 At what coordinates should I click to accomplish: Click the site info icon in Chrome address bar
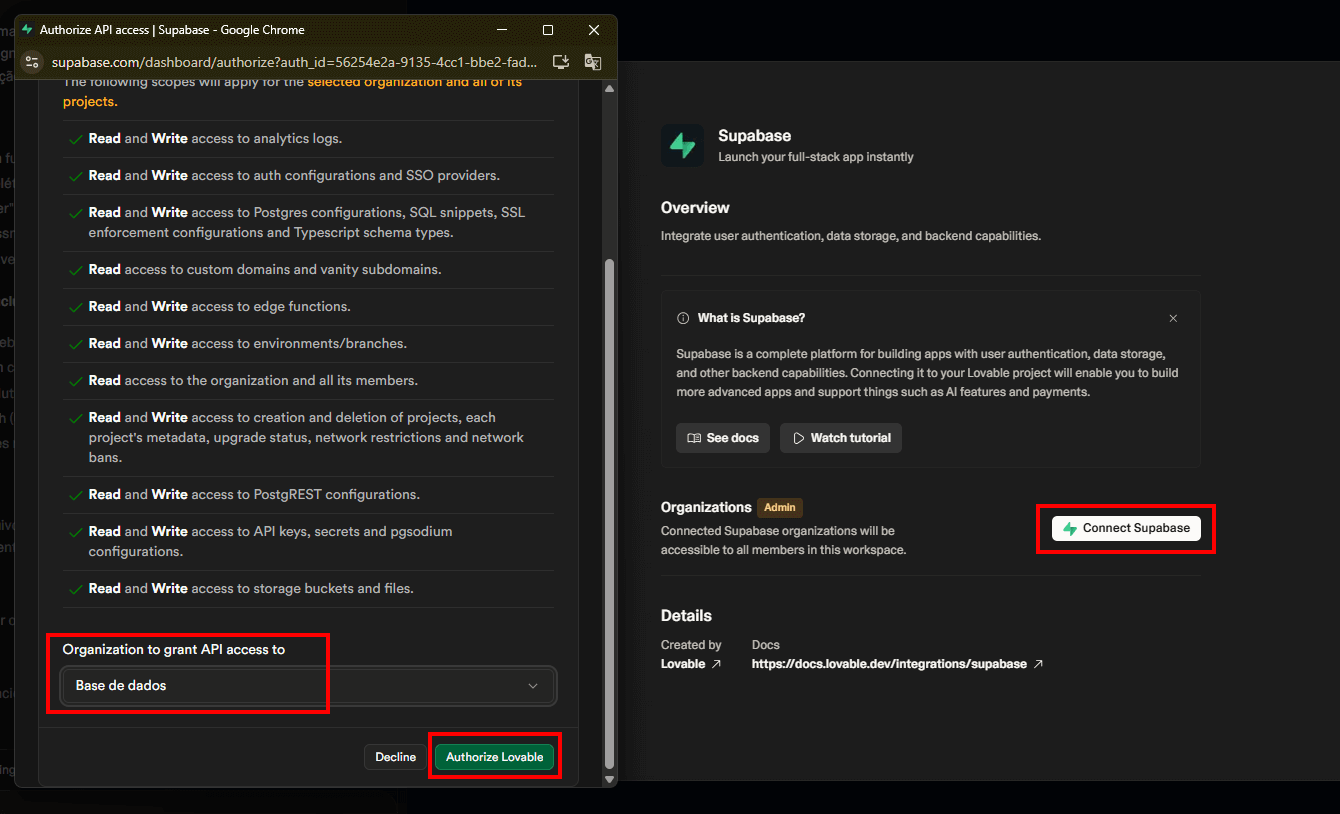click(32, 62)
